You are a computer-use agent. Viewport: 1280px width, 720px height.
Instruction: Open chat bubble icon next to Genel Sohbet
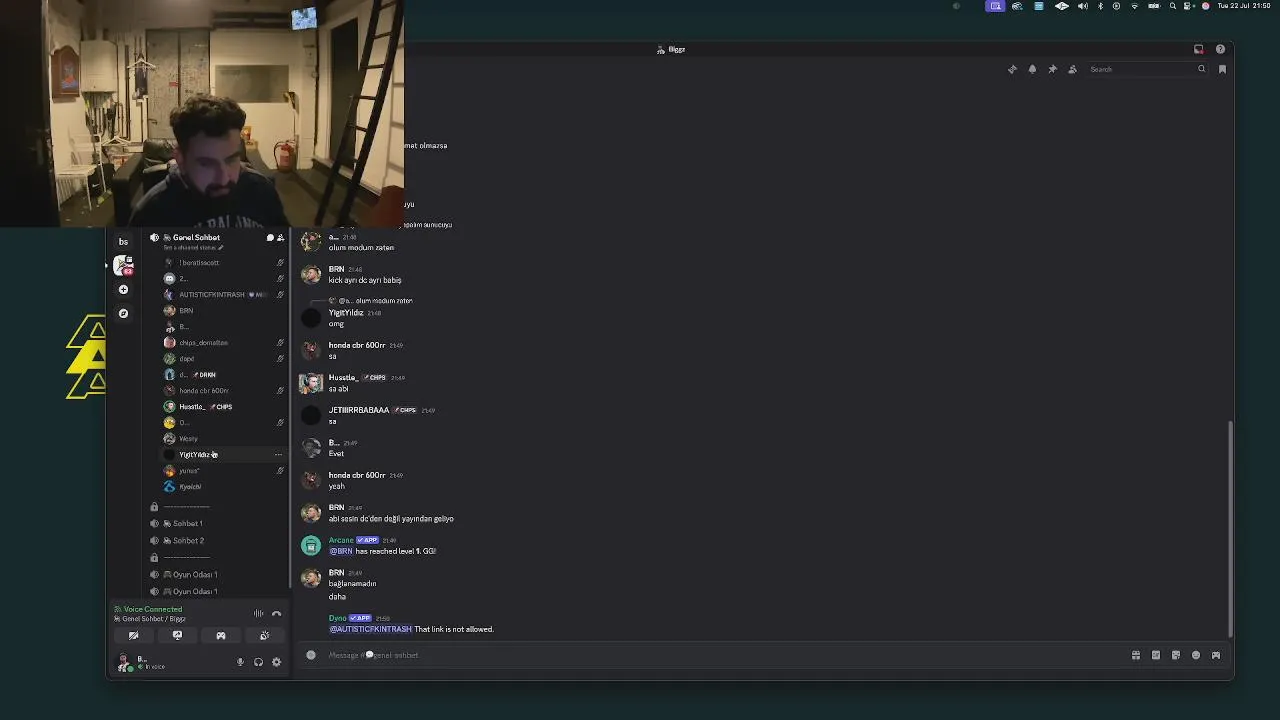pos(270,238)
